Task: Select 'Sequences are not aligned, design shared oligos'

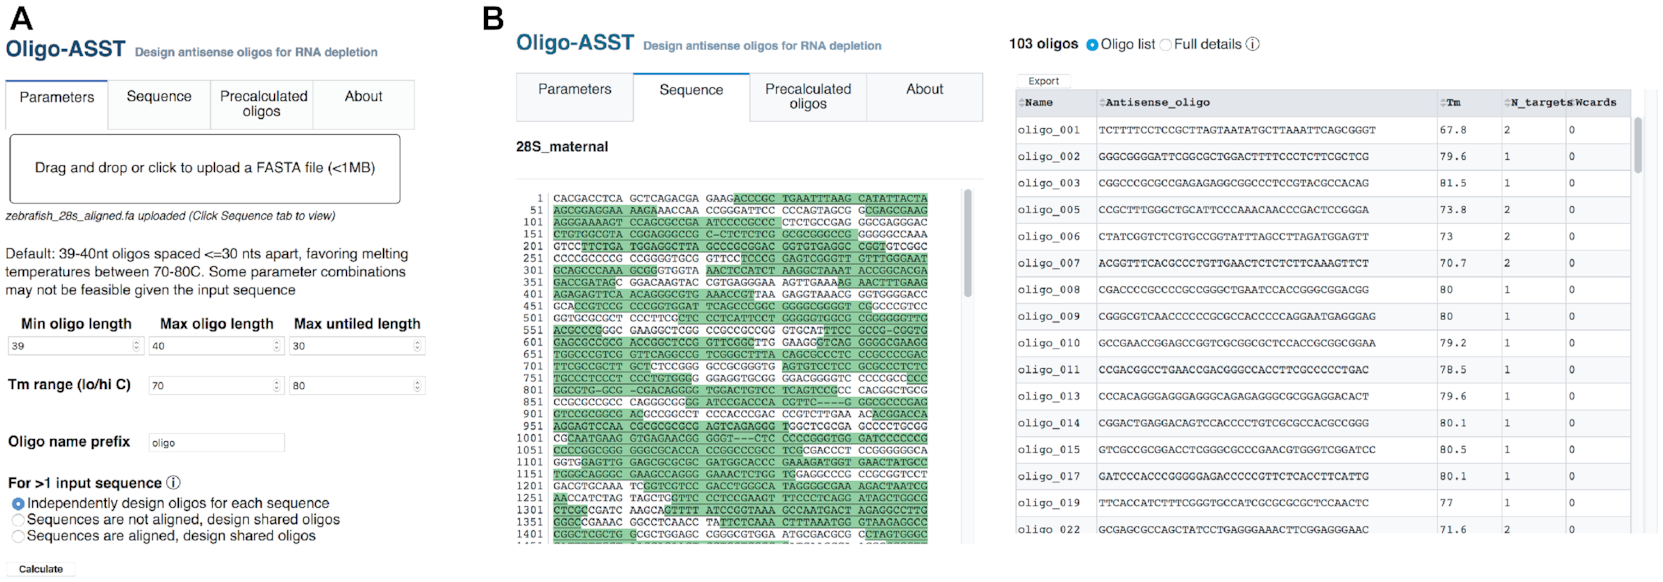Action: pos(18,520)
